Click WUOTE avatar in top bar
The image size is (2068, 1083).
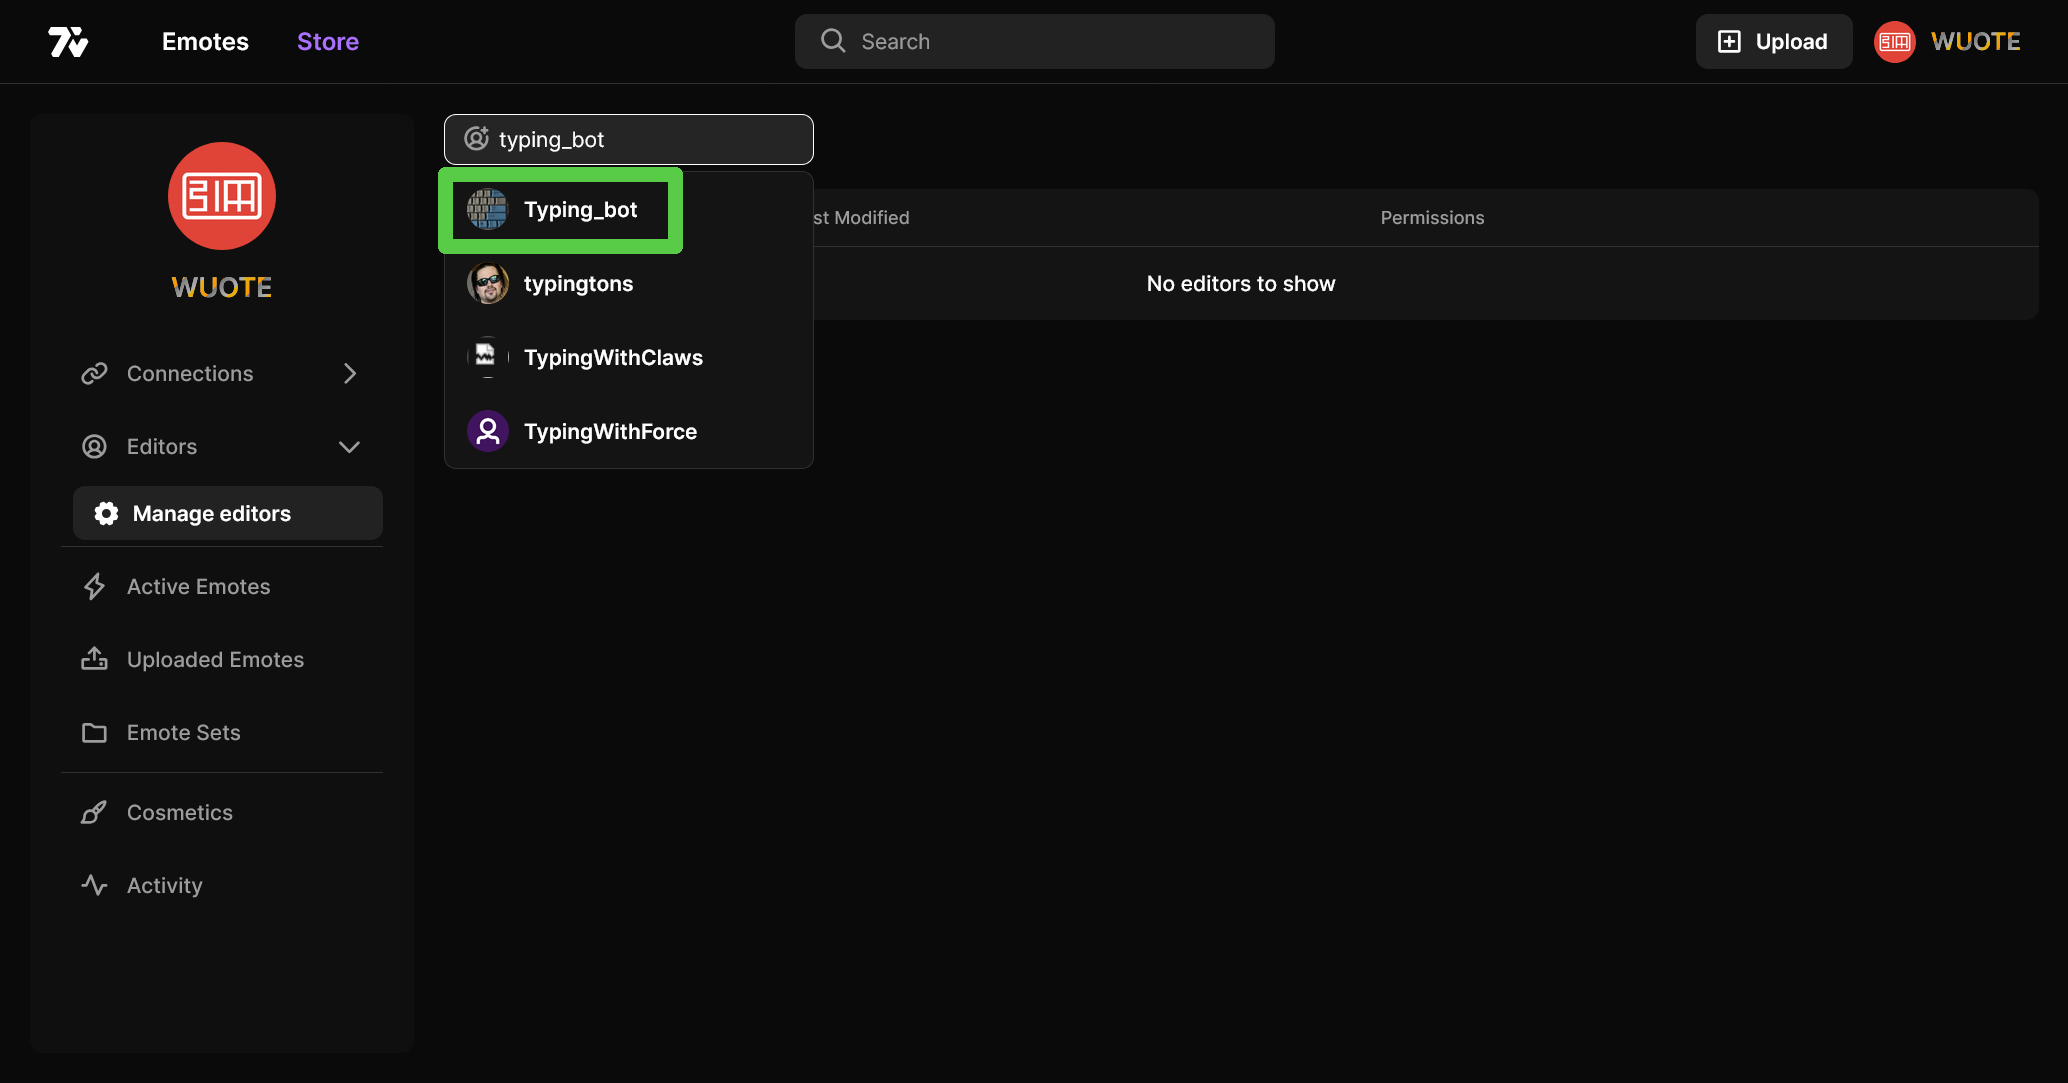1894,42
